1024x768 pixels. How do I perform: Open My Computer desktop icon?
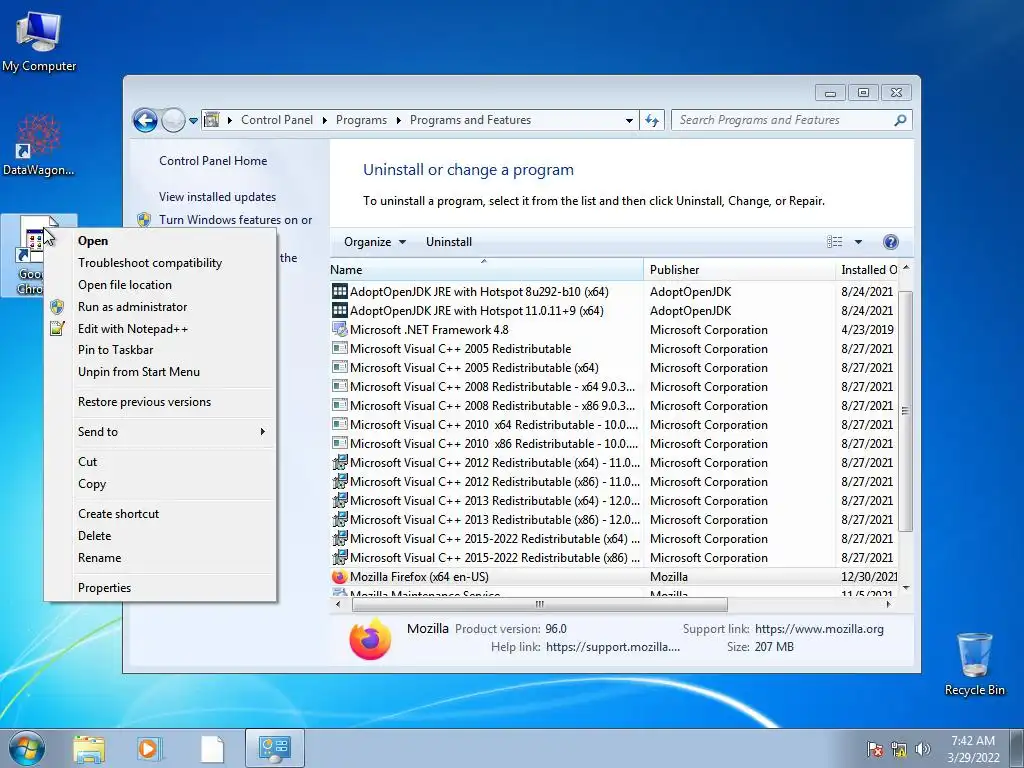tap(39, 42)
